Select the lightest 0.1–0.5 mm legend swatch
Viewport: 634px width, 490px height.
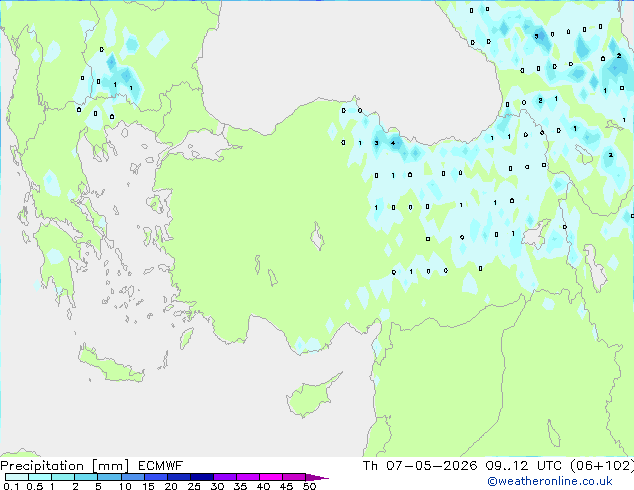(17, 477)
